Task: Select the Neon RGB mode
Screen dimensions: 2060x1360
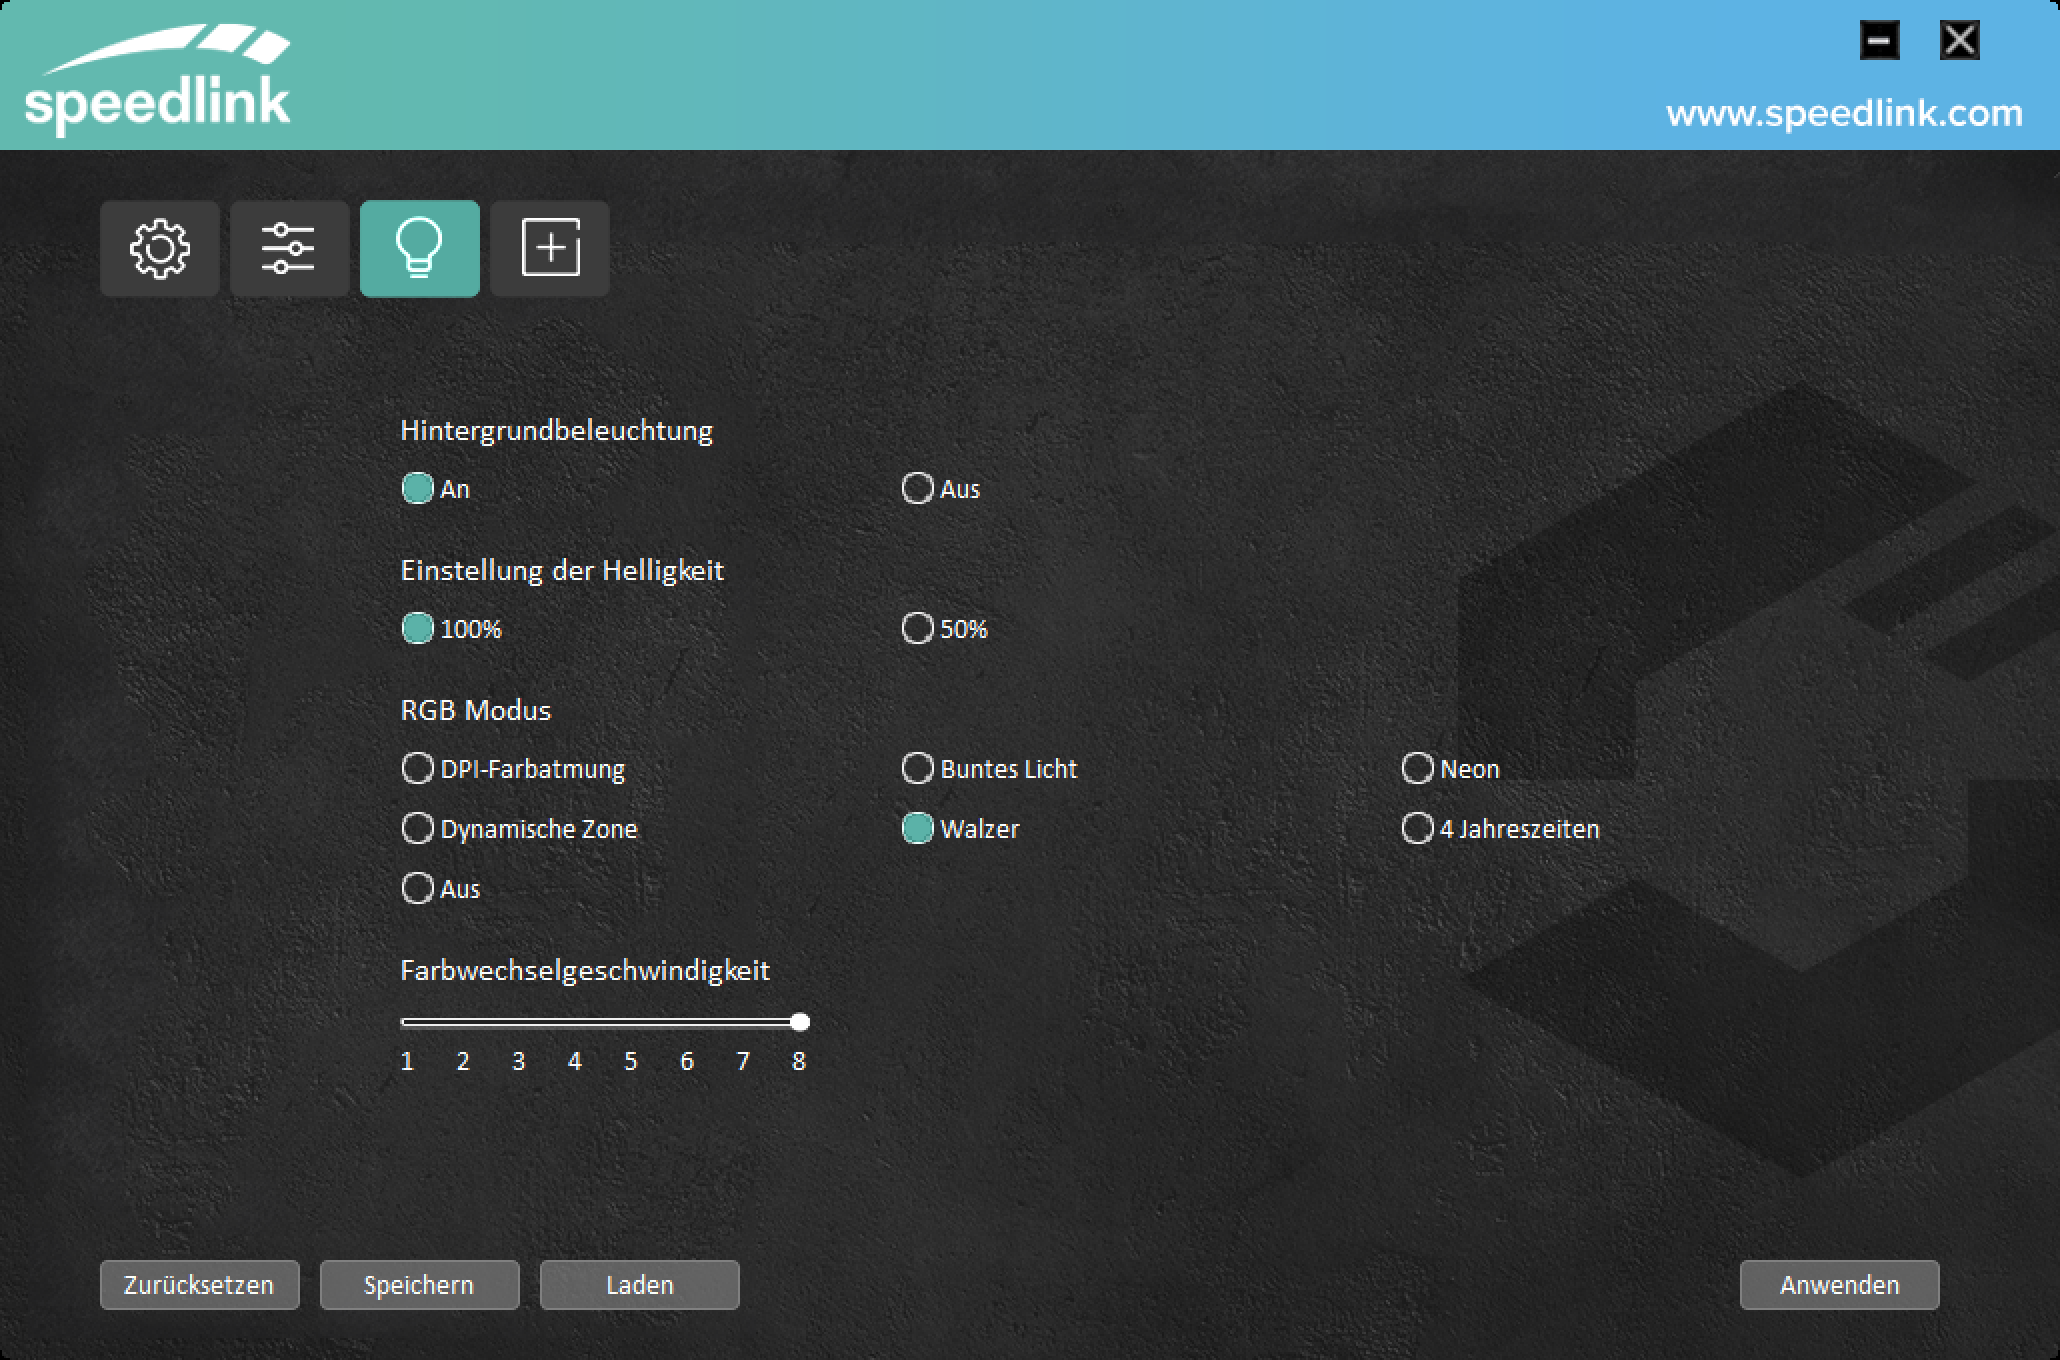Action: [1418, 769]
